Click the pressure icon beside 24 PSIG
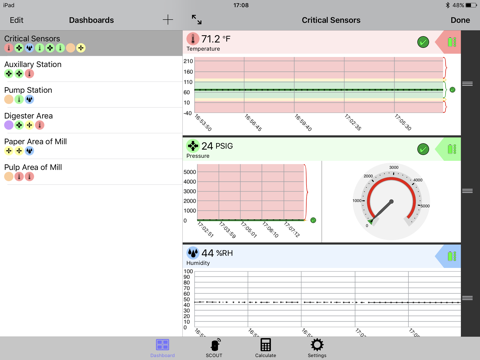 [193, 146]
